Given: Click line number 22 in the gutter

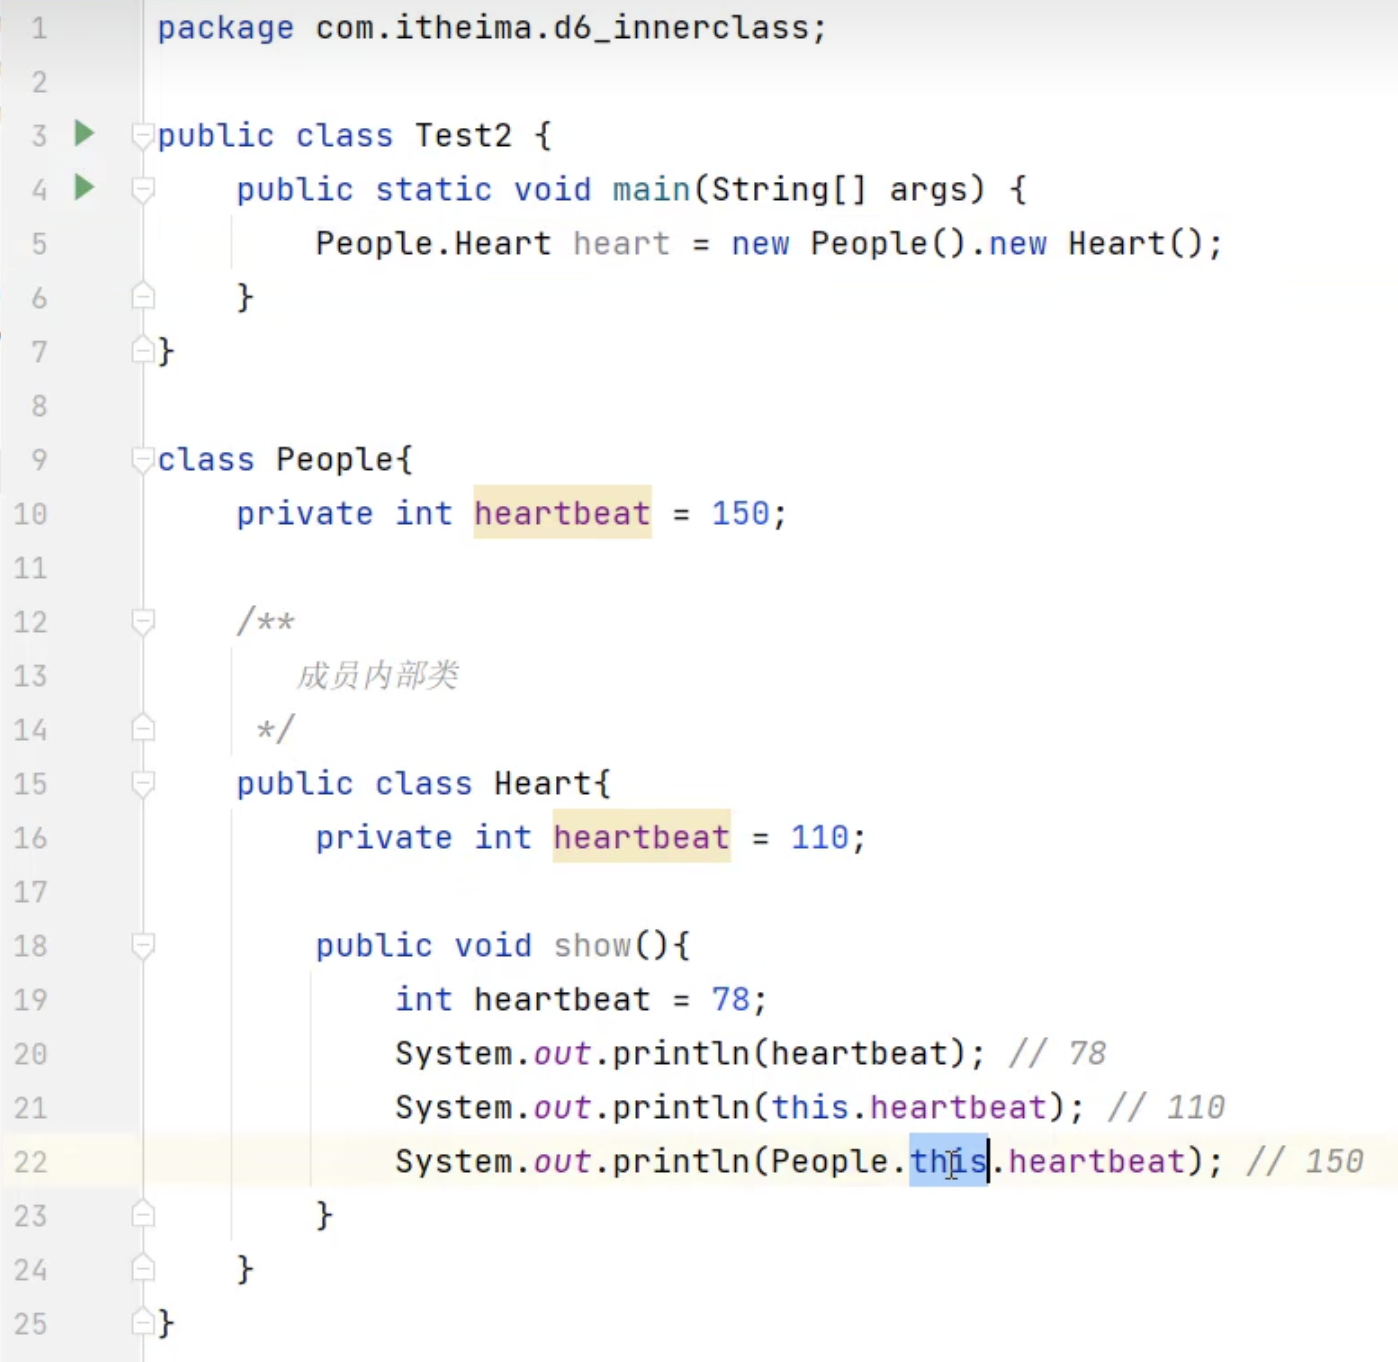Looking at the screenshot, I should (31, 1161).
